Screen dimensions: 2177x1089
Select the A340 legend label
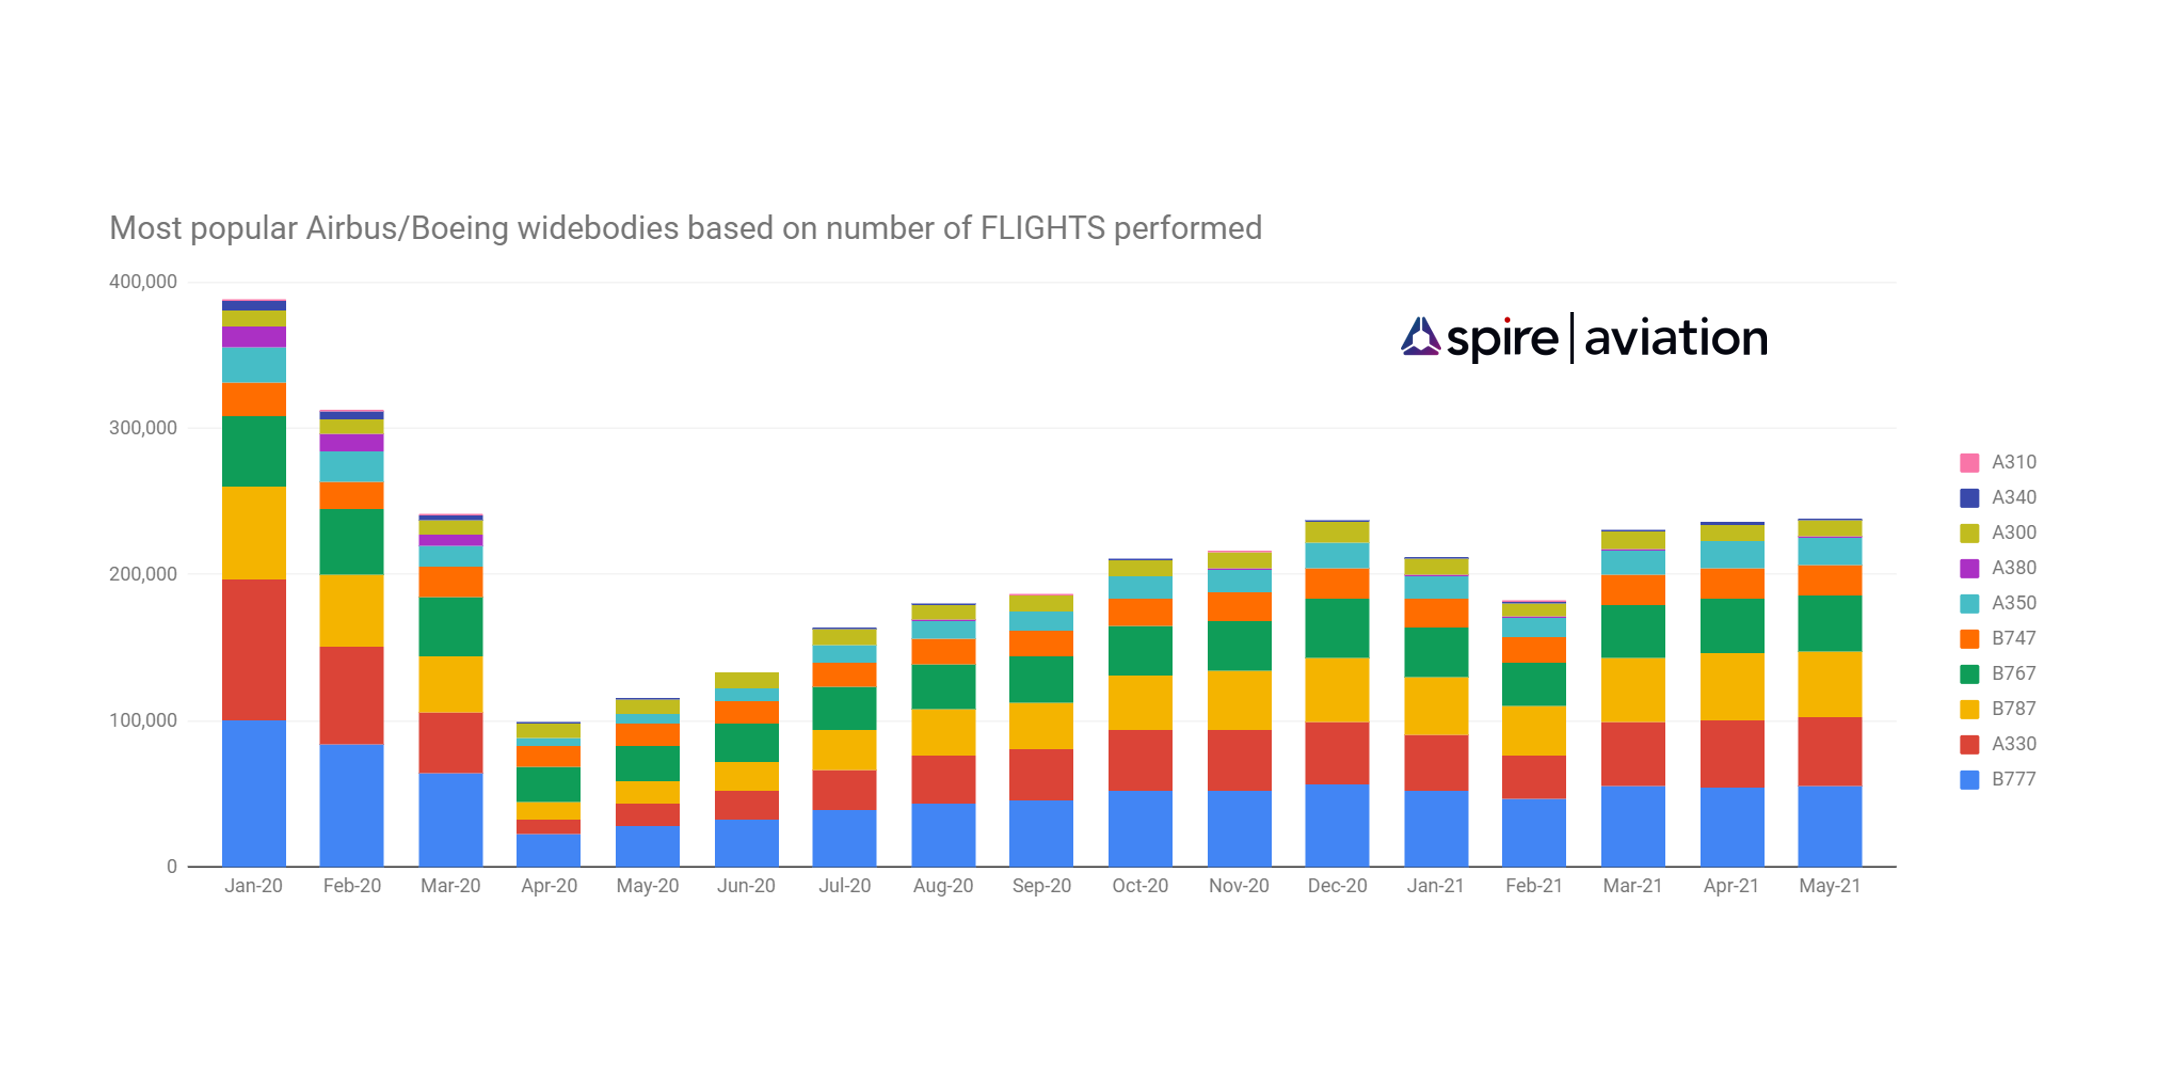click(2013, 498)
